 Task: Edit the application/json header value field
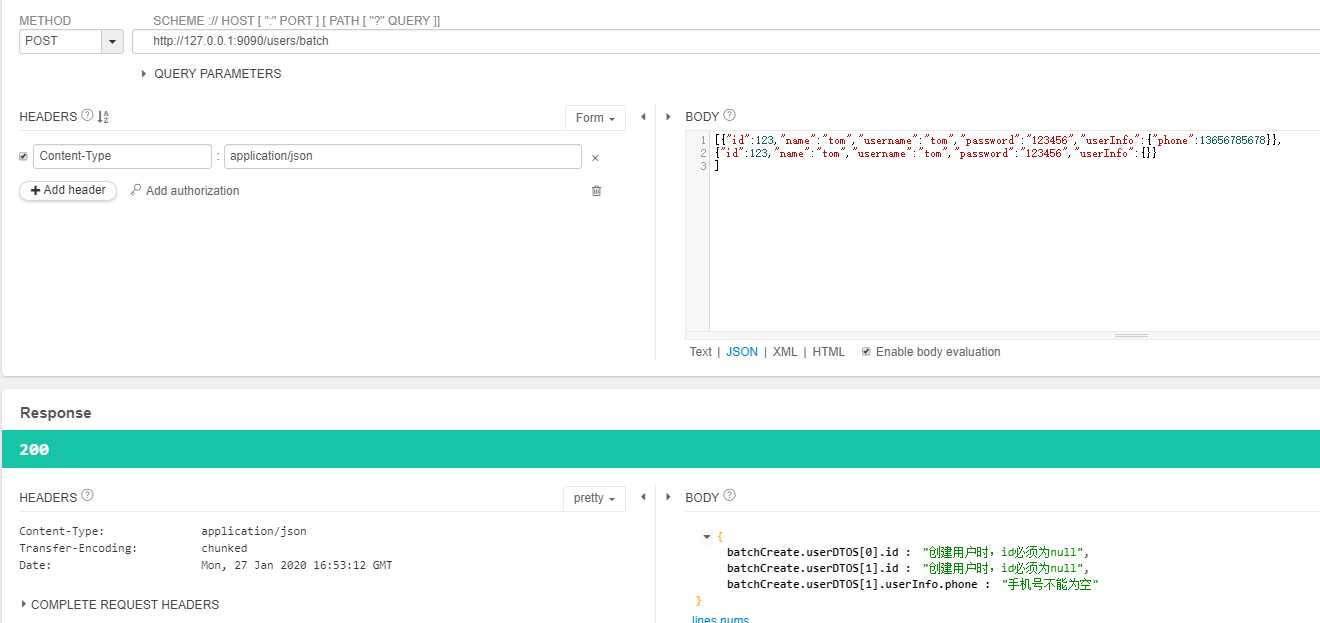coord(402,157)
